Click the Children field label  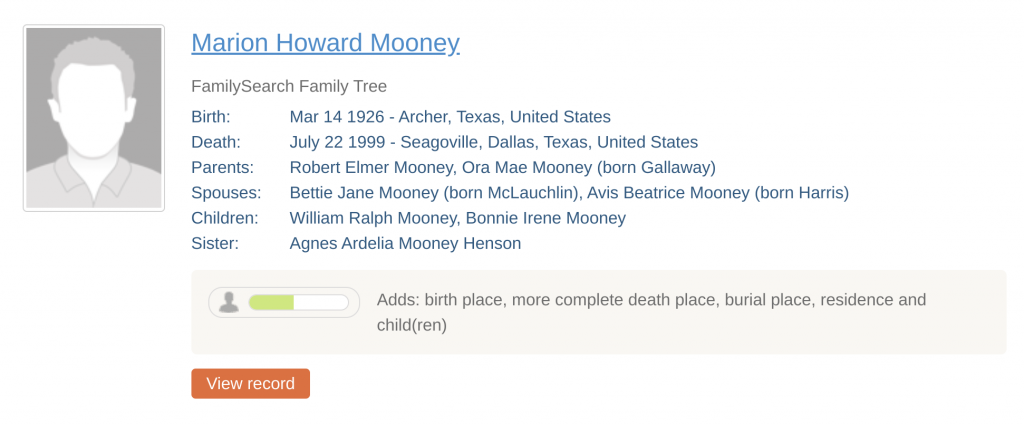(x=224, y=217)
